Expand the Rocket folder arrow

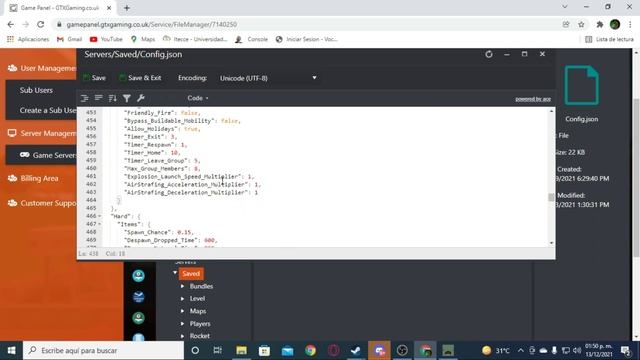pyautogui.click(x=182, y=336)
